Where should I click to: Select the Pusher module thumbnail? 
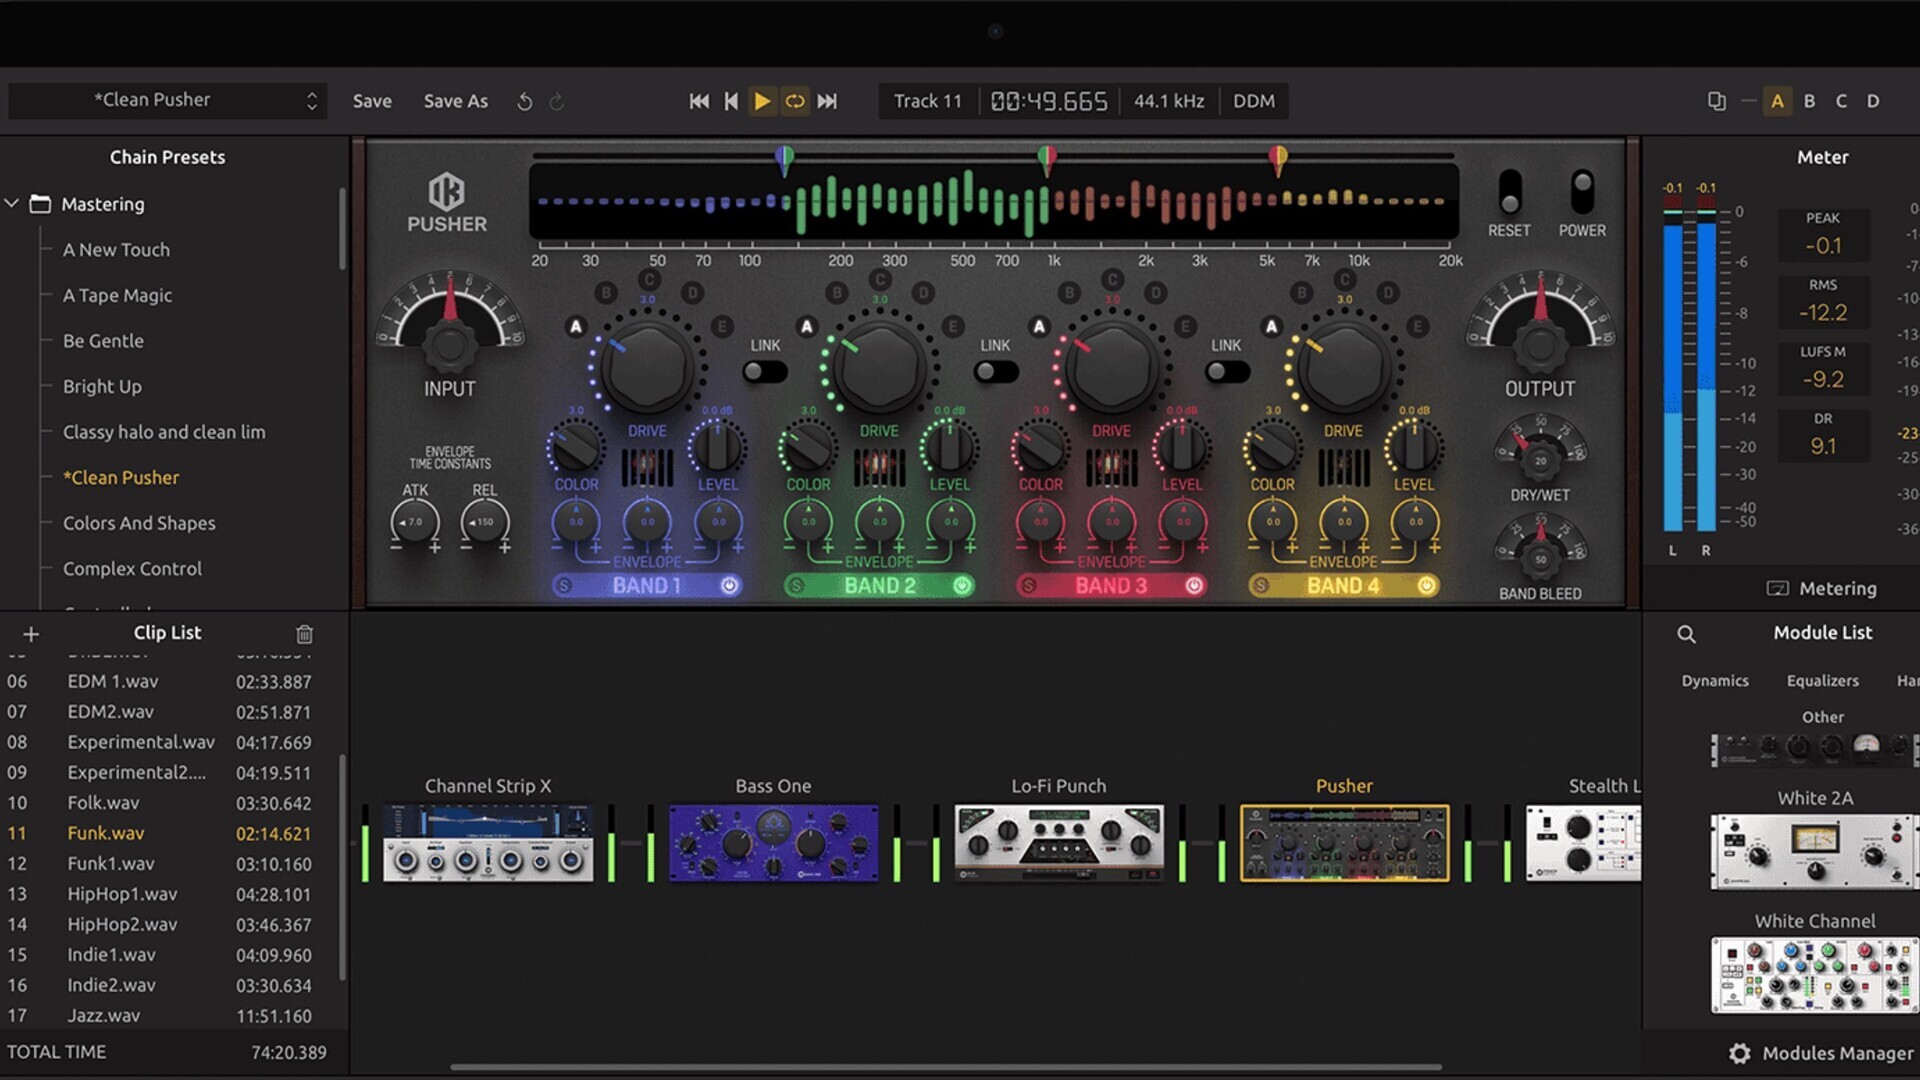1344,843
